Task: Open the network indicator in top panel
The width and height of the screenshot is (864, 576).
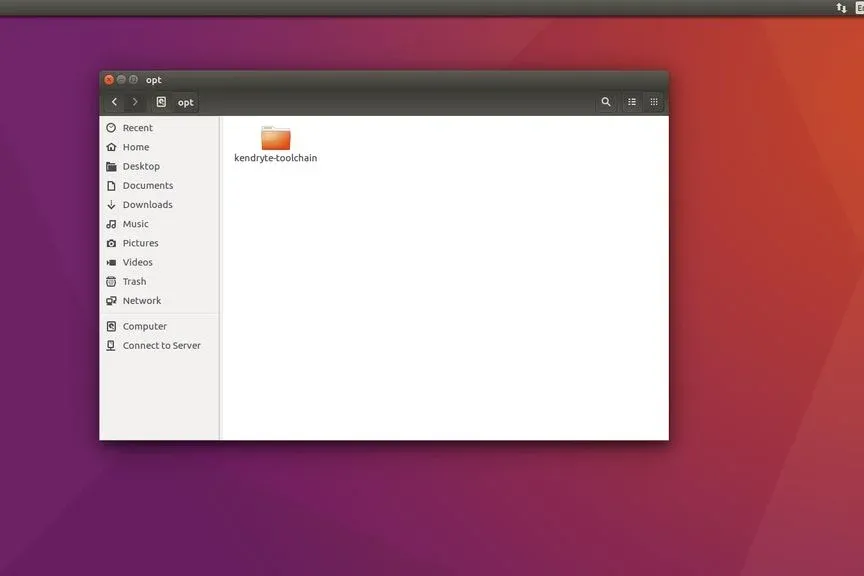Action: tap(841, 8)
